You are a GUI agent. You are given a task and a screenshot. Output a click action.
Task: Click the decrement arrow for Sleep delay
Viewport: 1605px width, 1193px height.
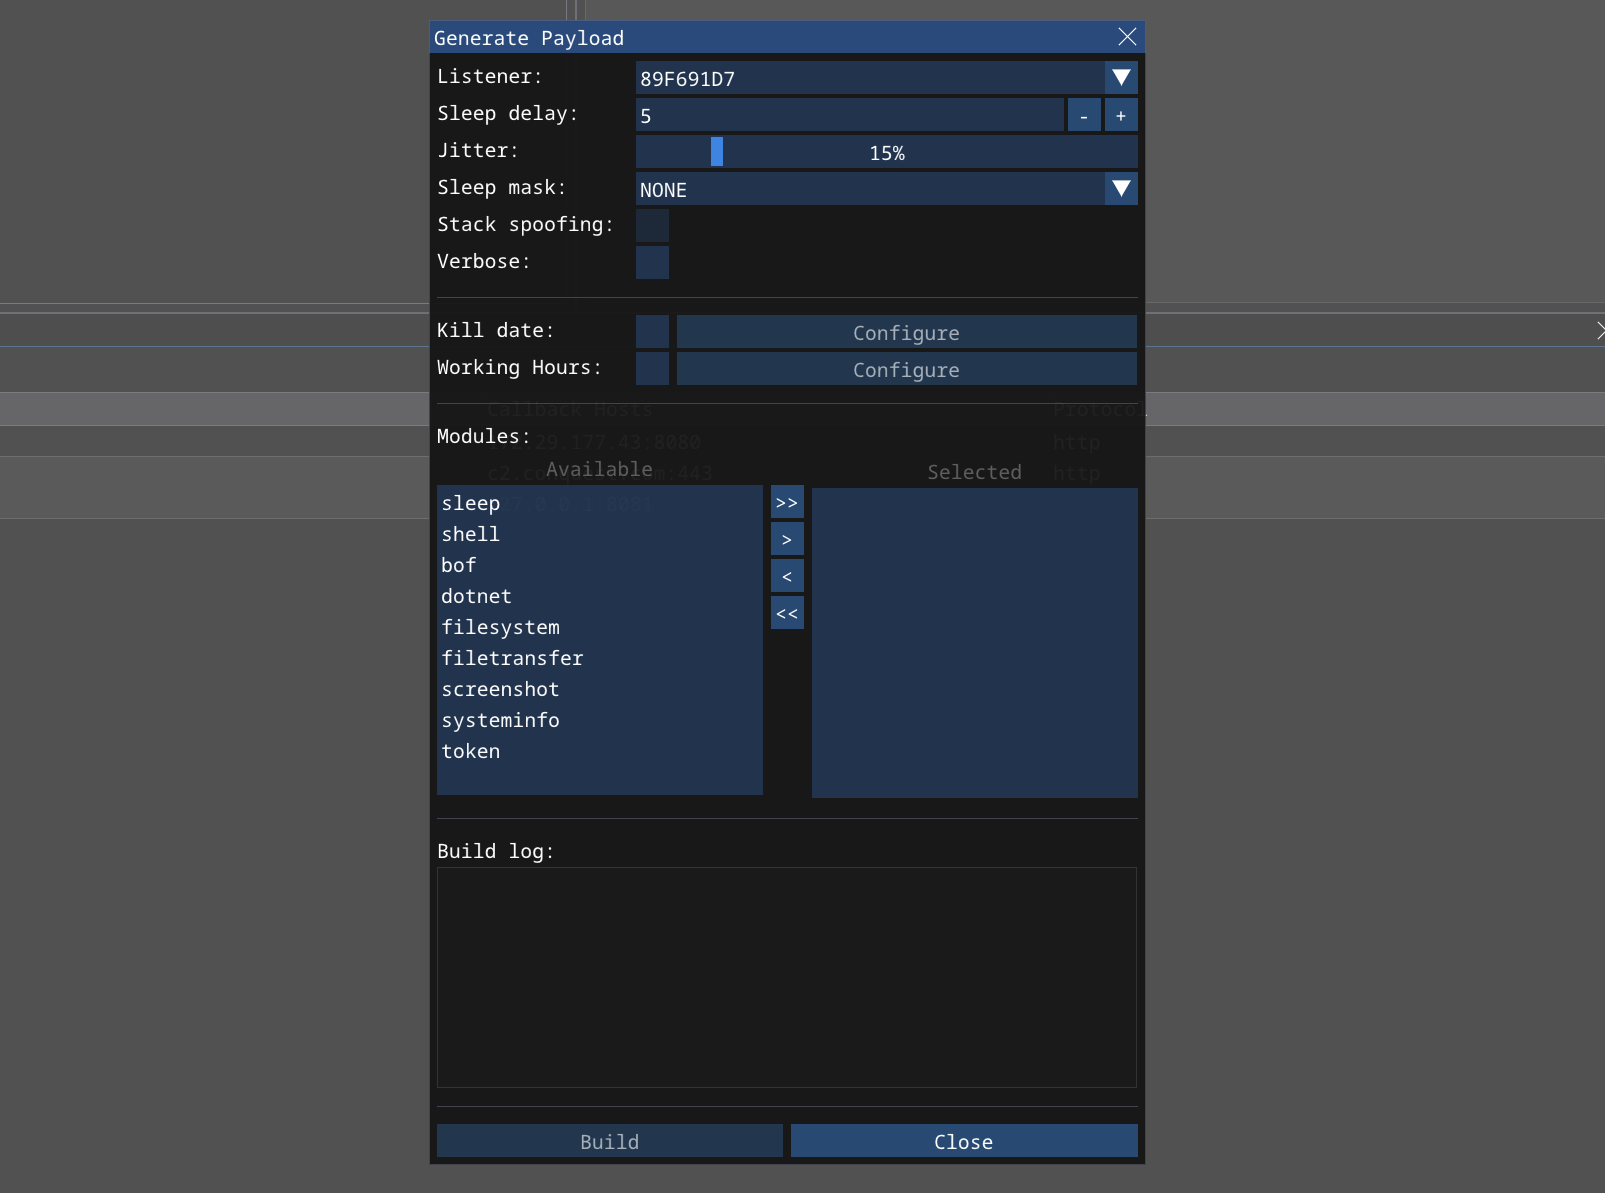1083,114
